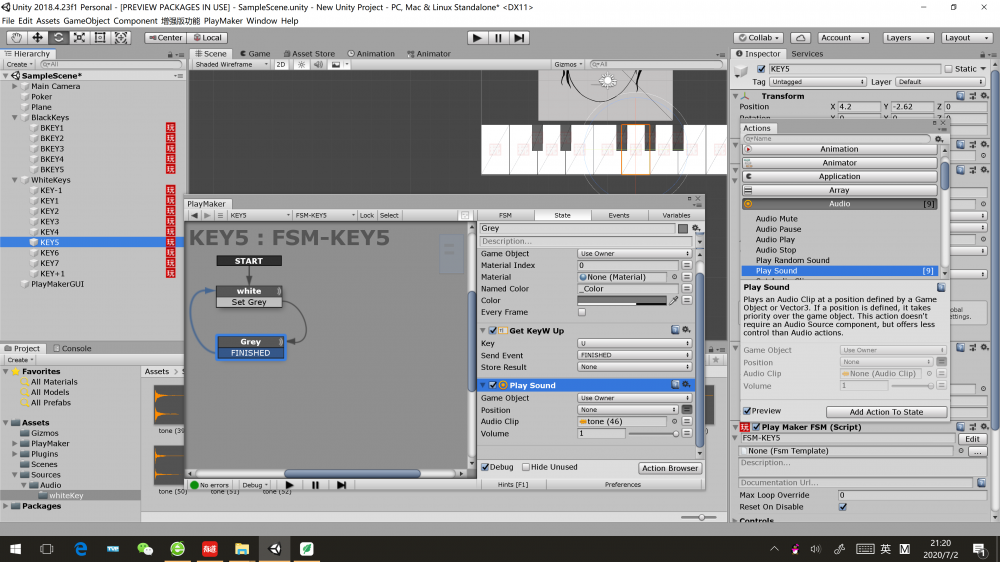Collapse BlackKeys in Hierarchy

coord(15,117)
